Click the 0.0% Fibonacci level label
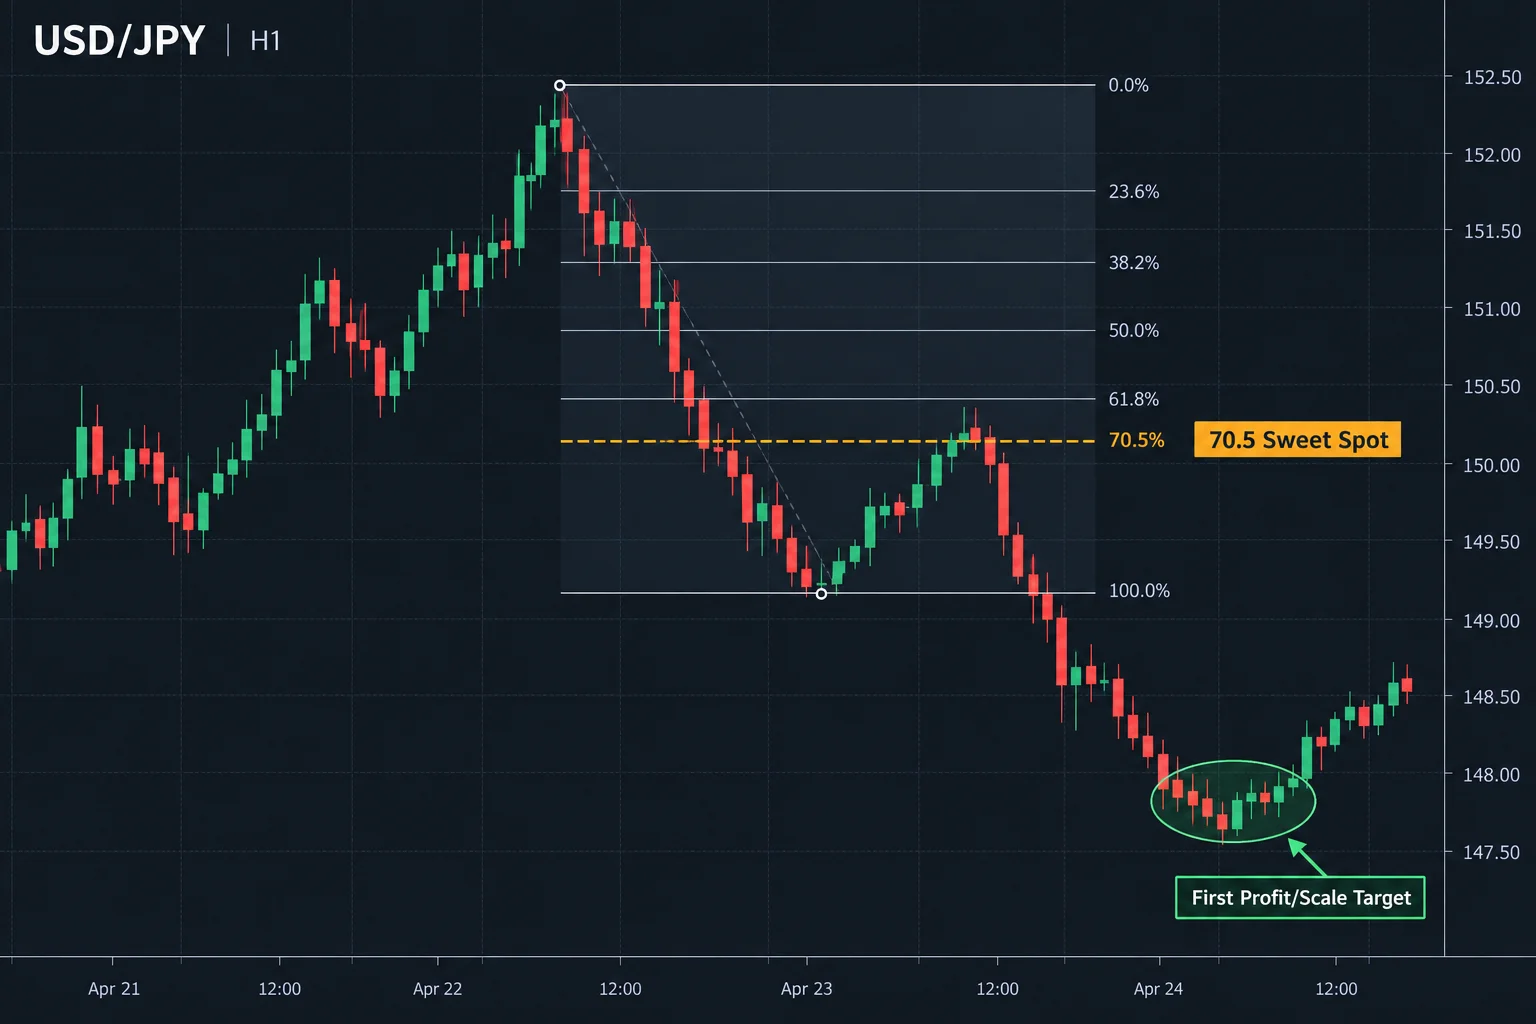The image size is (1536, 1024). pos(1128,85)
